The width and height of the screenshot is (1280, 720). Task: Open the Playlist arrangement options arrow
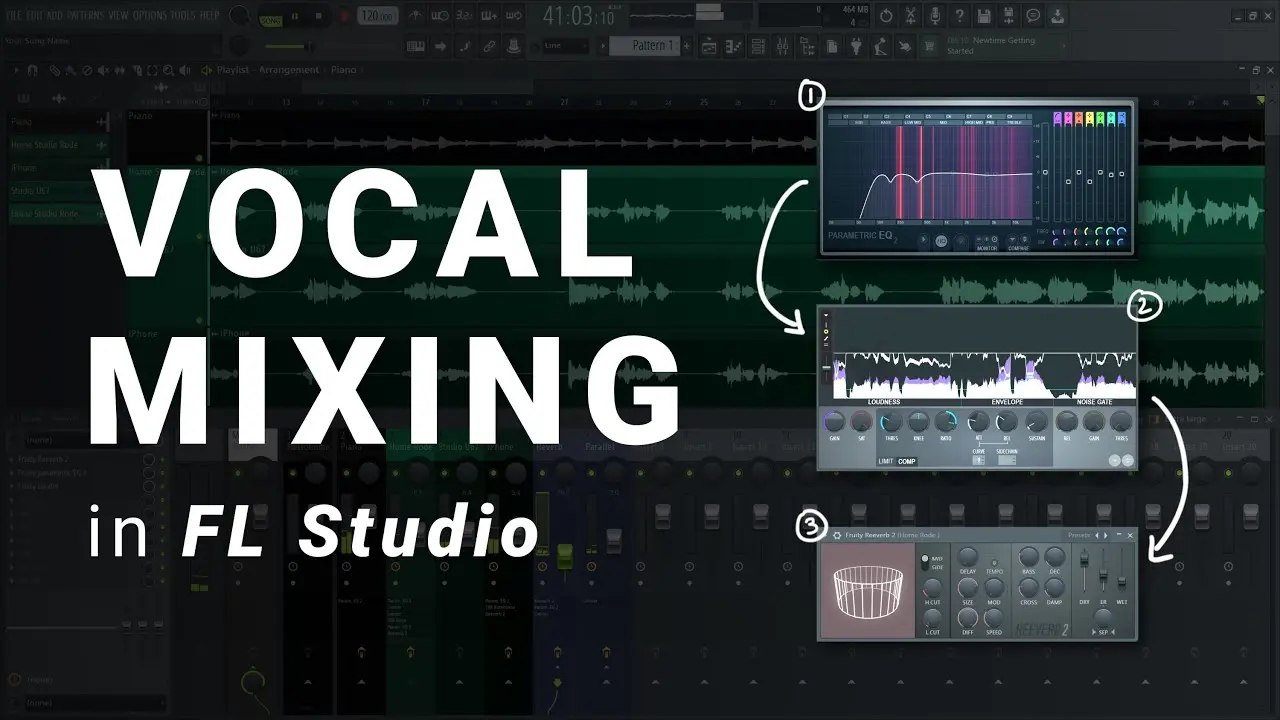pos(16,70)
